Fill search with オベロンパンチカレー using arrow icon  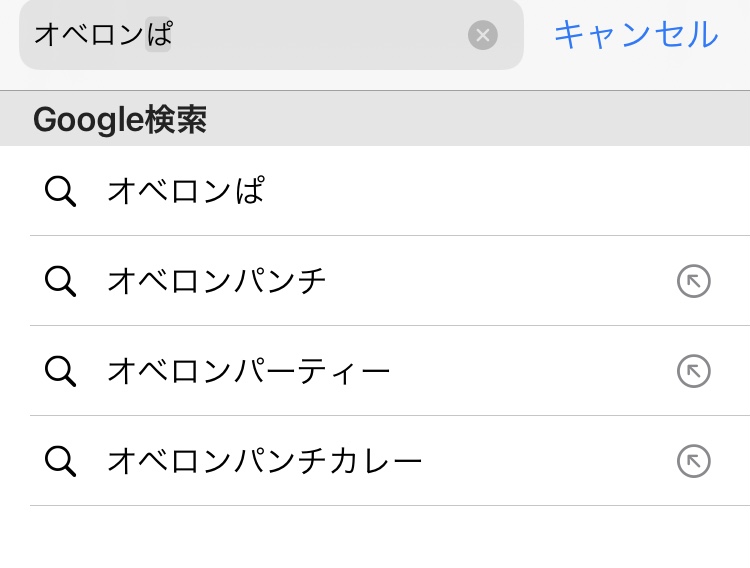pos(694,461)
